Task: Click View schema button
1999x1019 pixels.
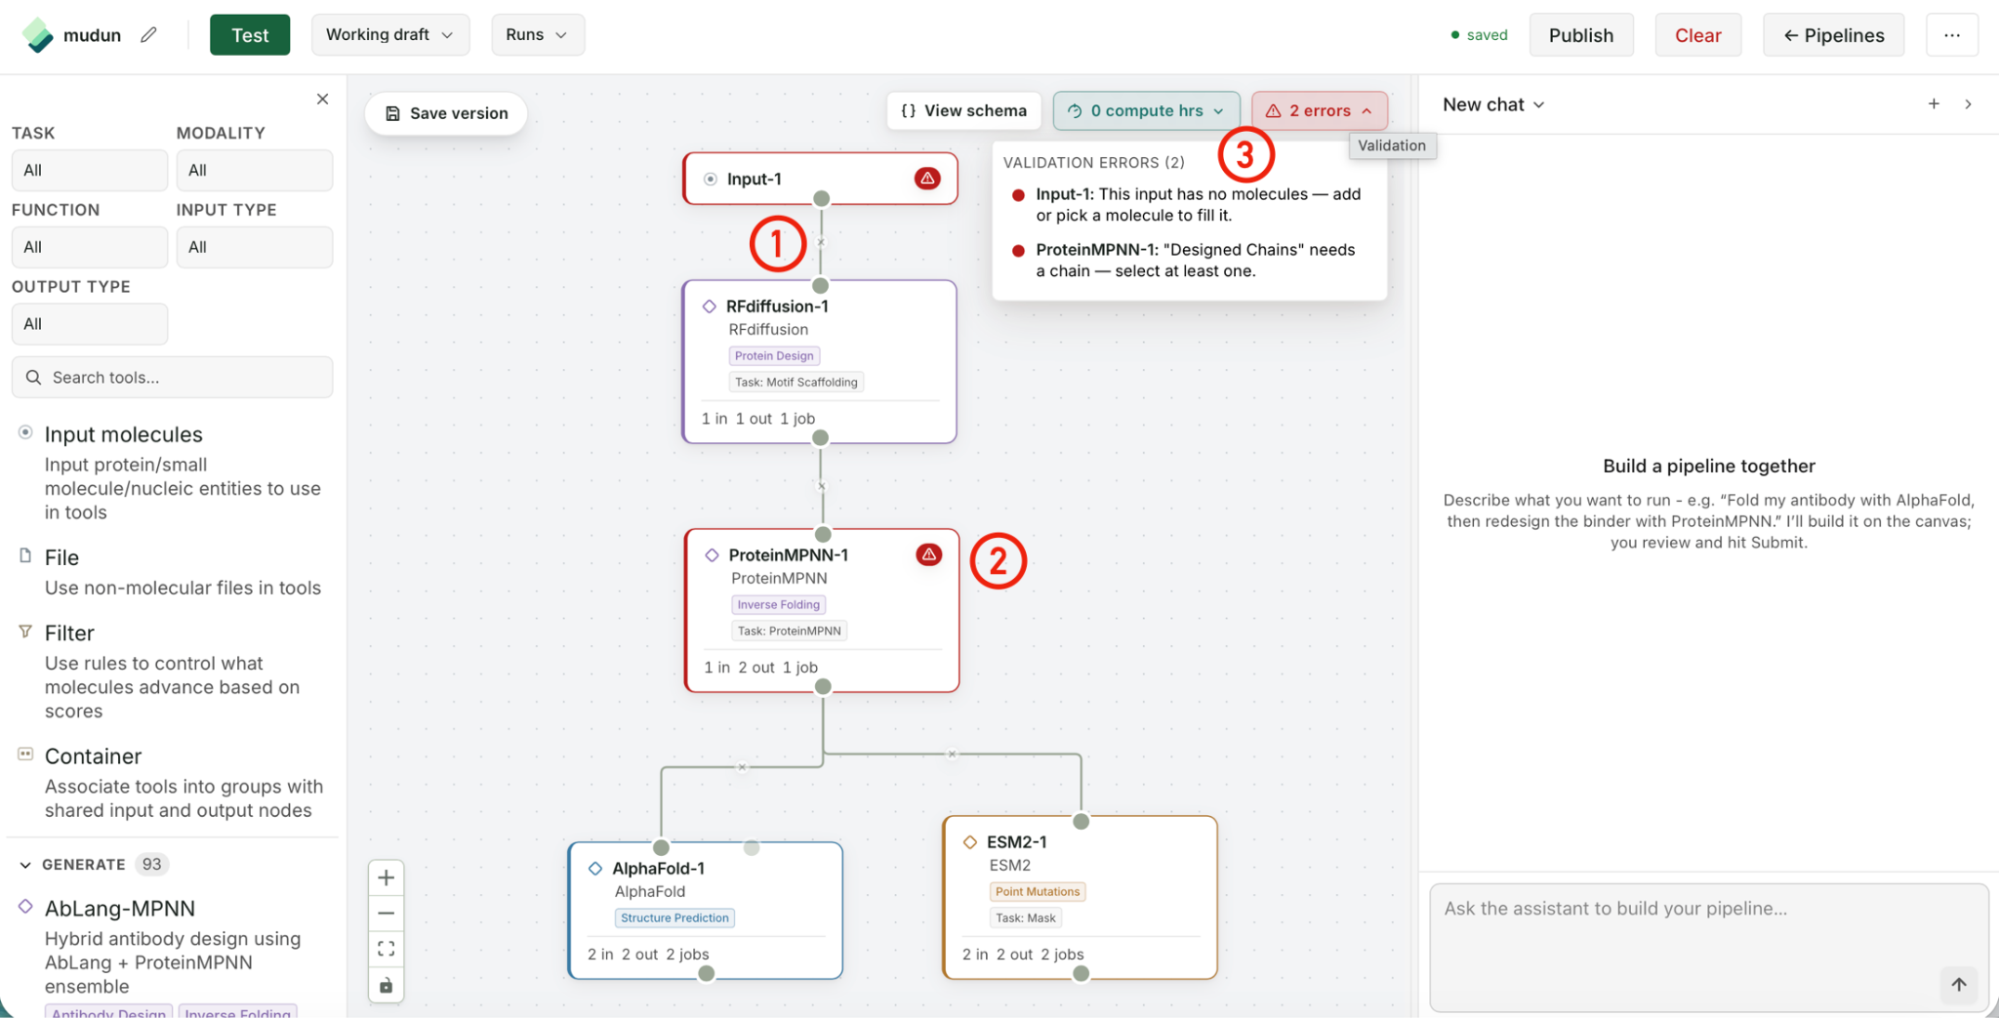Action: (x=964, y=111)
